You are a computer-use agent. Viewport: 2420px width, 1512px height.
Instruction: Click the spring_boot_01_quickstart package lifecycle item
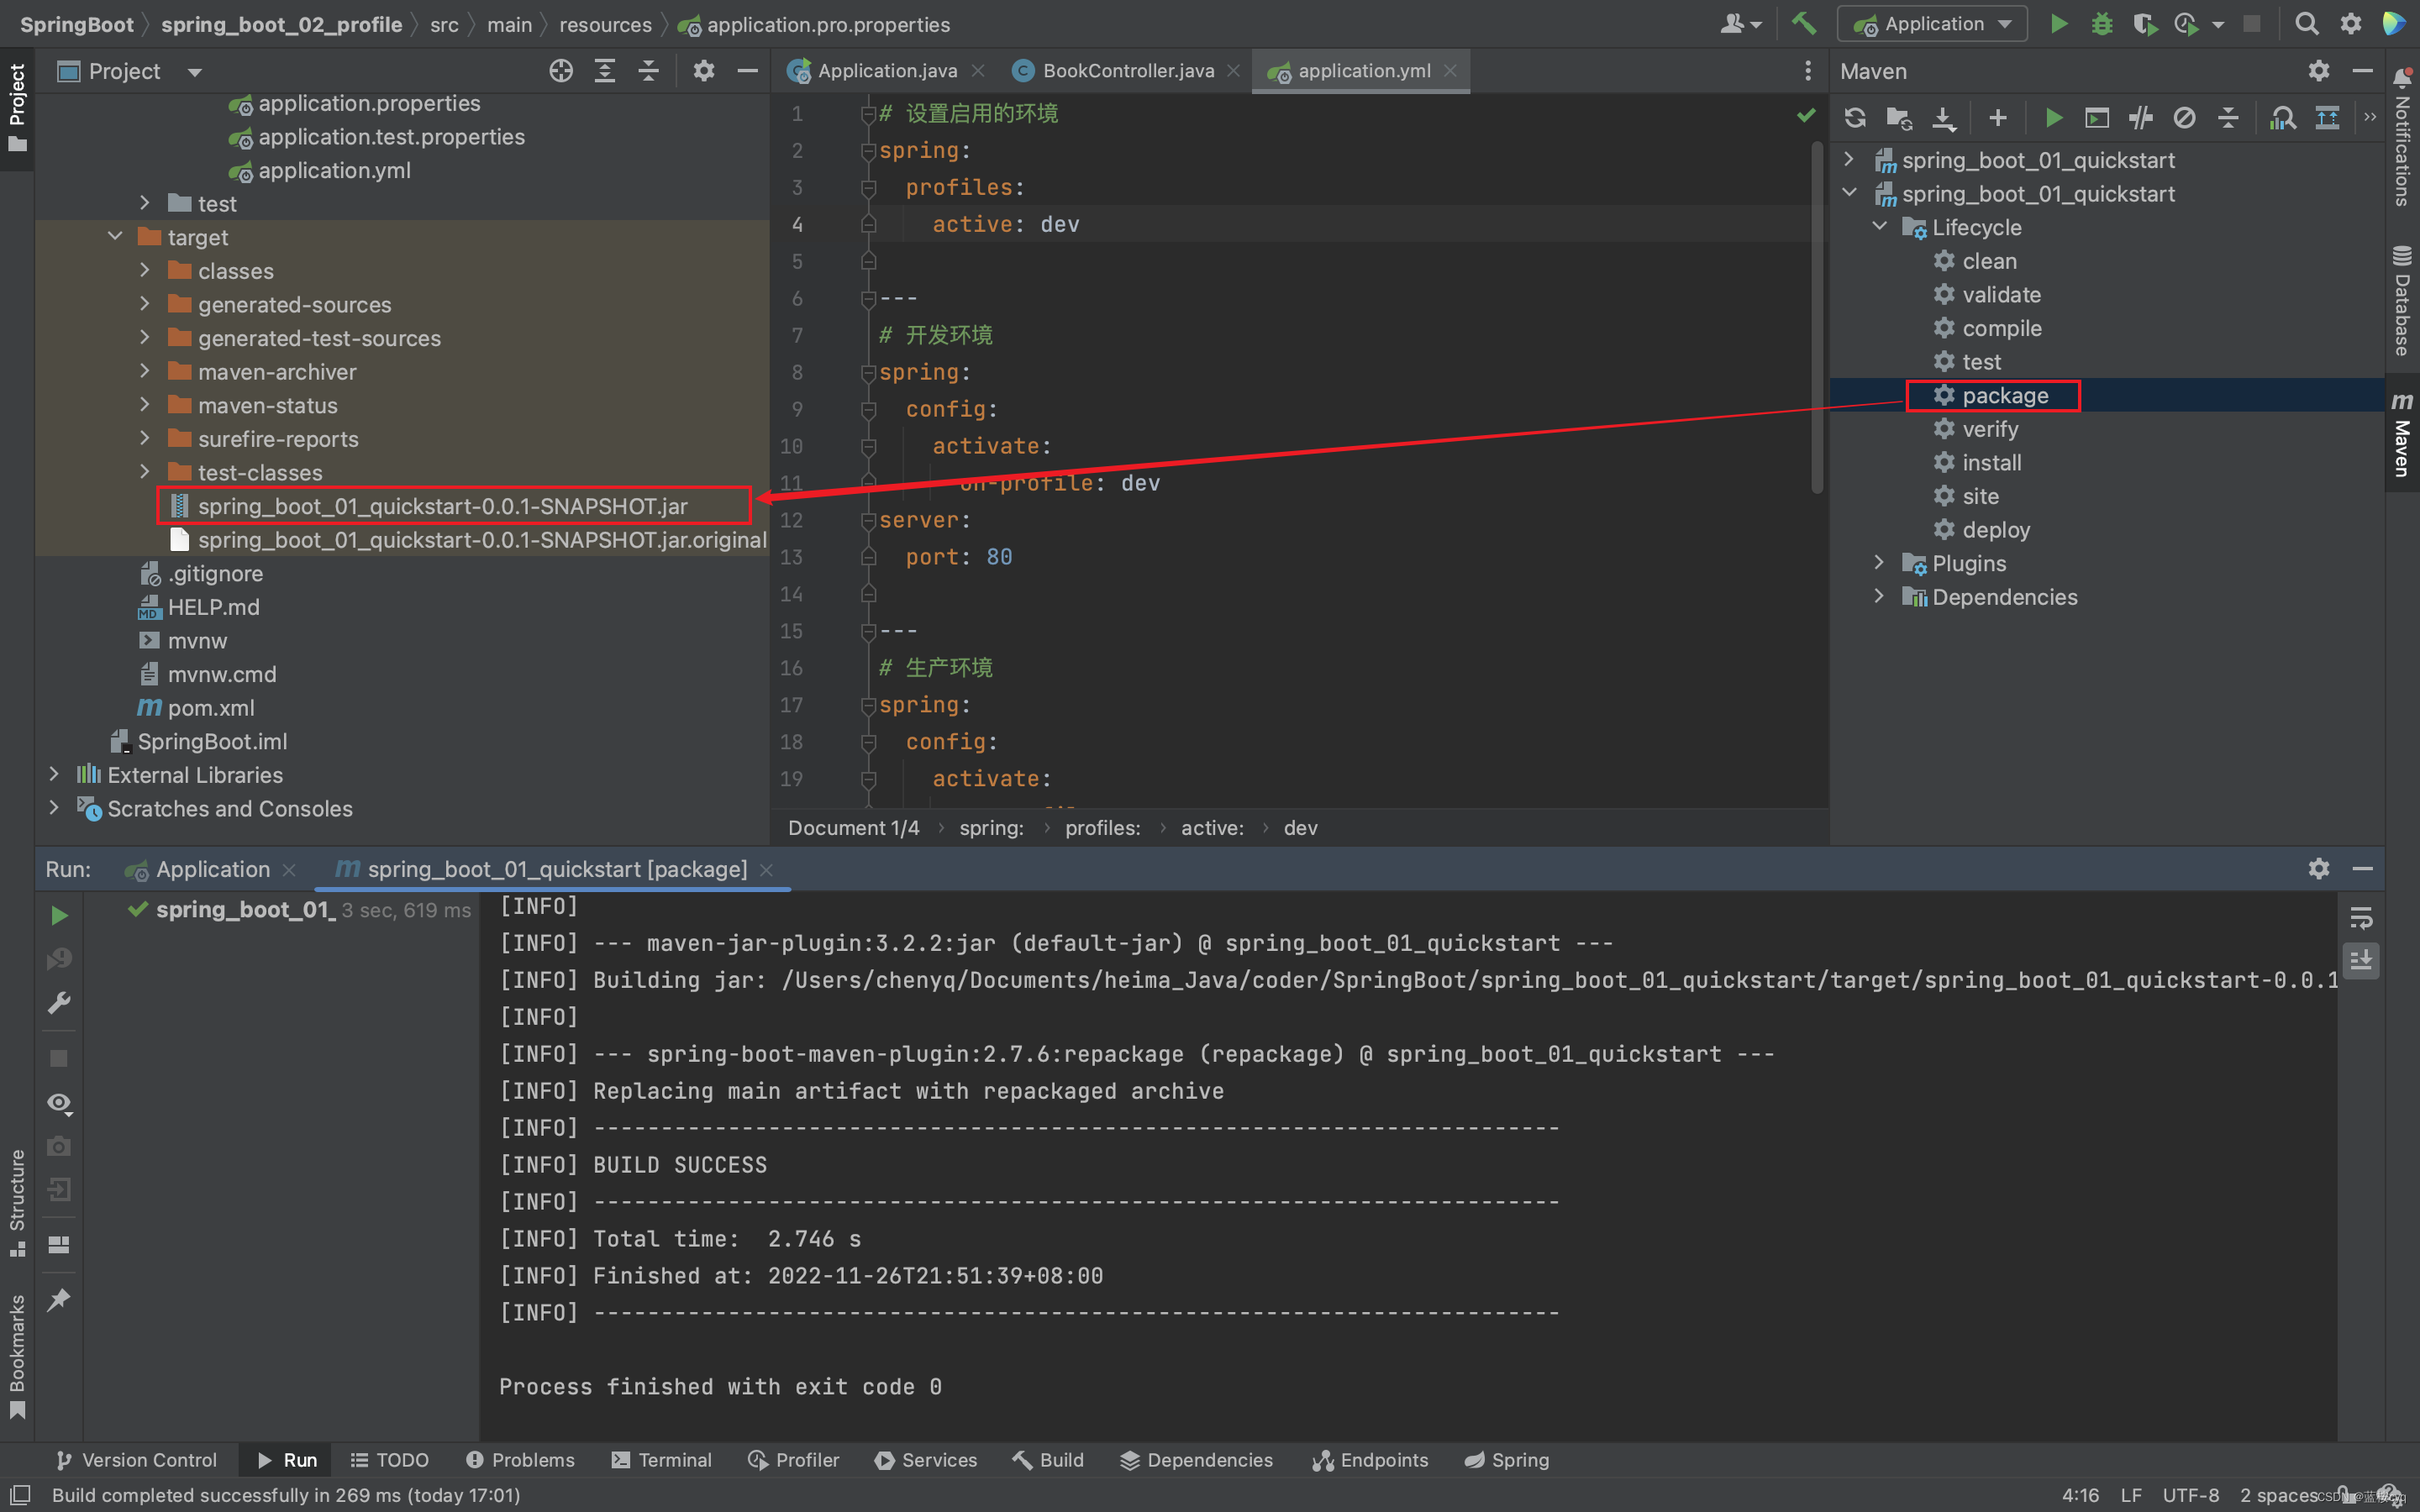2003,396
